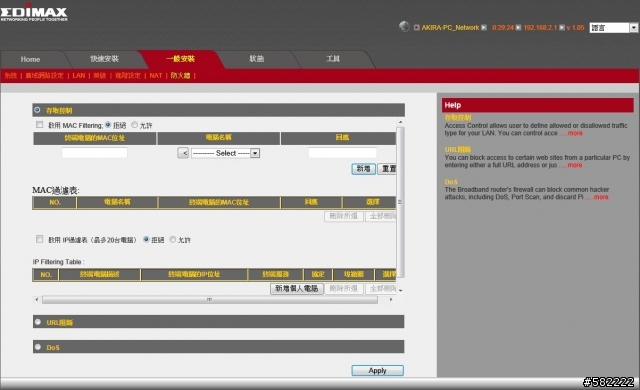The image size is (640, 390).
Task: Choose 拒絕 for MAC Filtering
Action: (x=108, y=125)
